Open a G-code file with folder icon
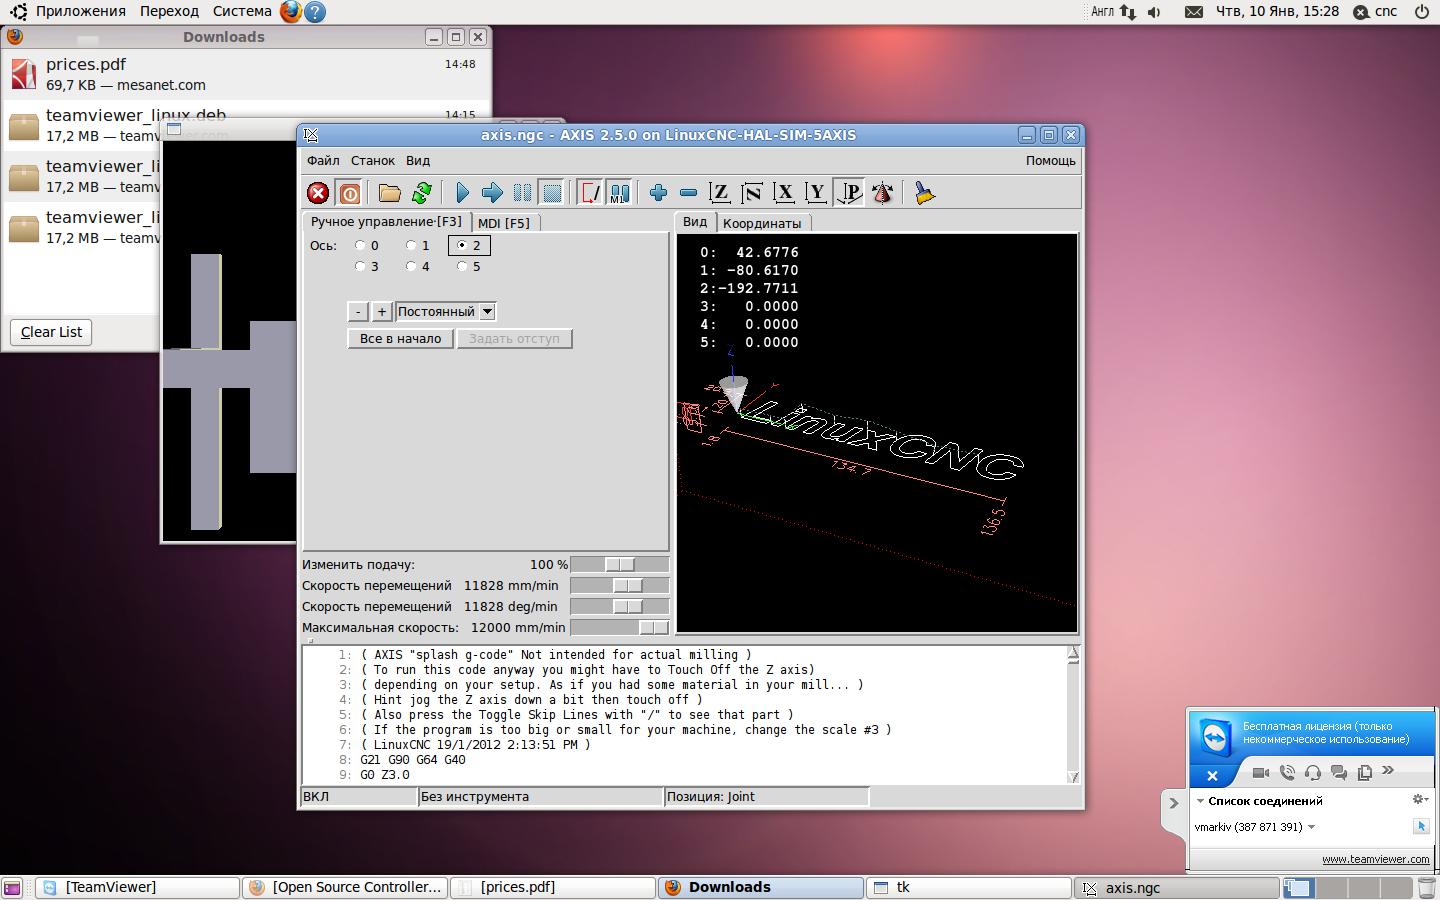This screenshot has width=1440, height=900. pos(389,193)
